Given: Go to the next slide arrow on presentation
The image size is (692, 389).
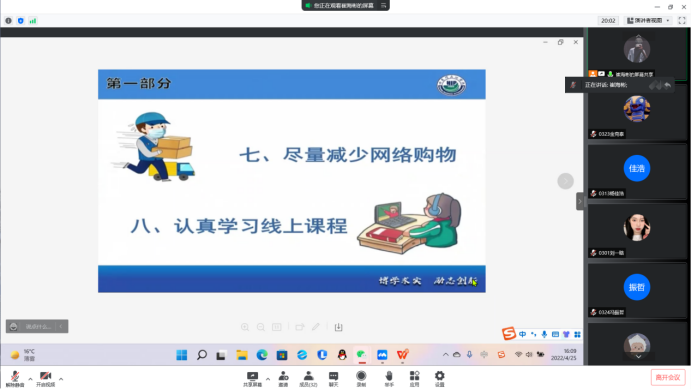Looking at the screenshot, I should (x=565, y=181).
